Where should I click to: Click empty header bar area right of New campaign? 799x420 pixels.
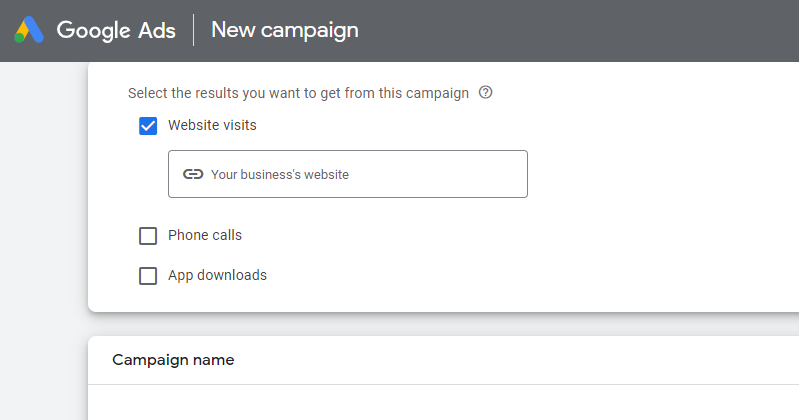pyautogui.click(x=580, y=30)
